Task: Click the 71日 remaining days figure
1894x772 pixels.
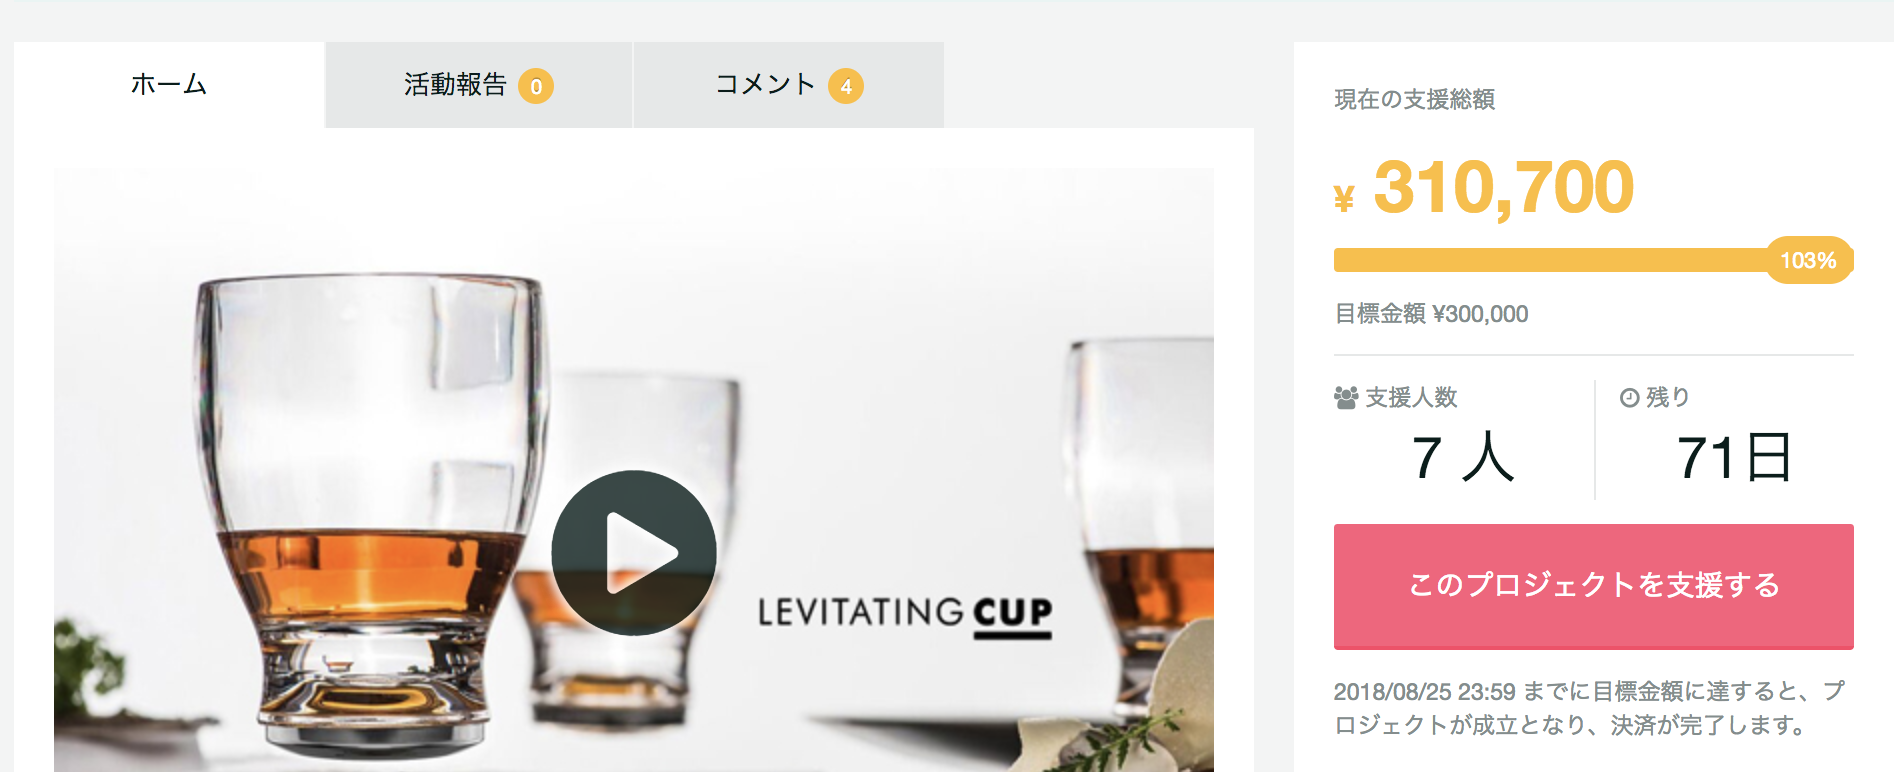Action: click(1734, 457)
